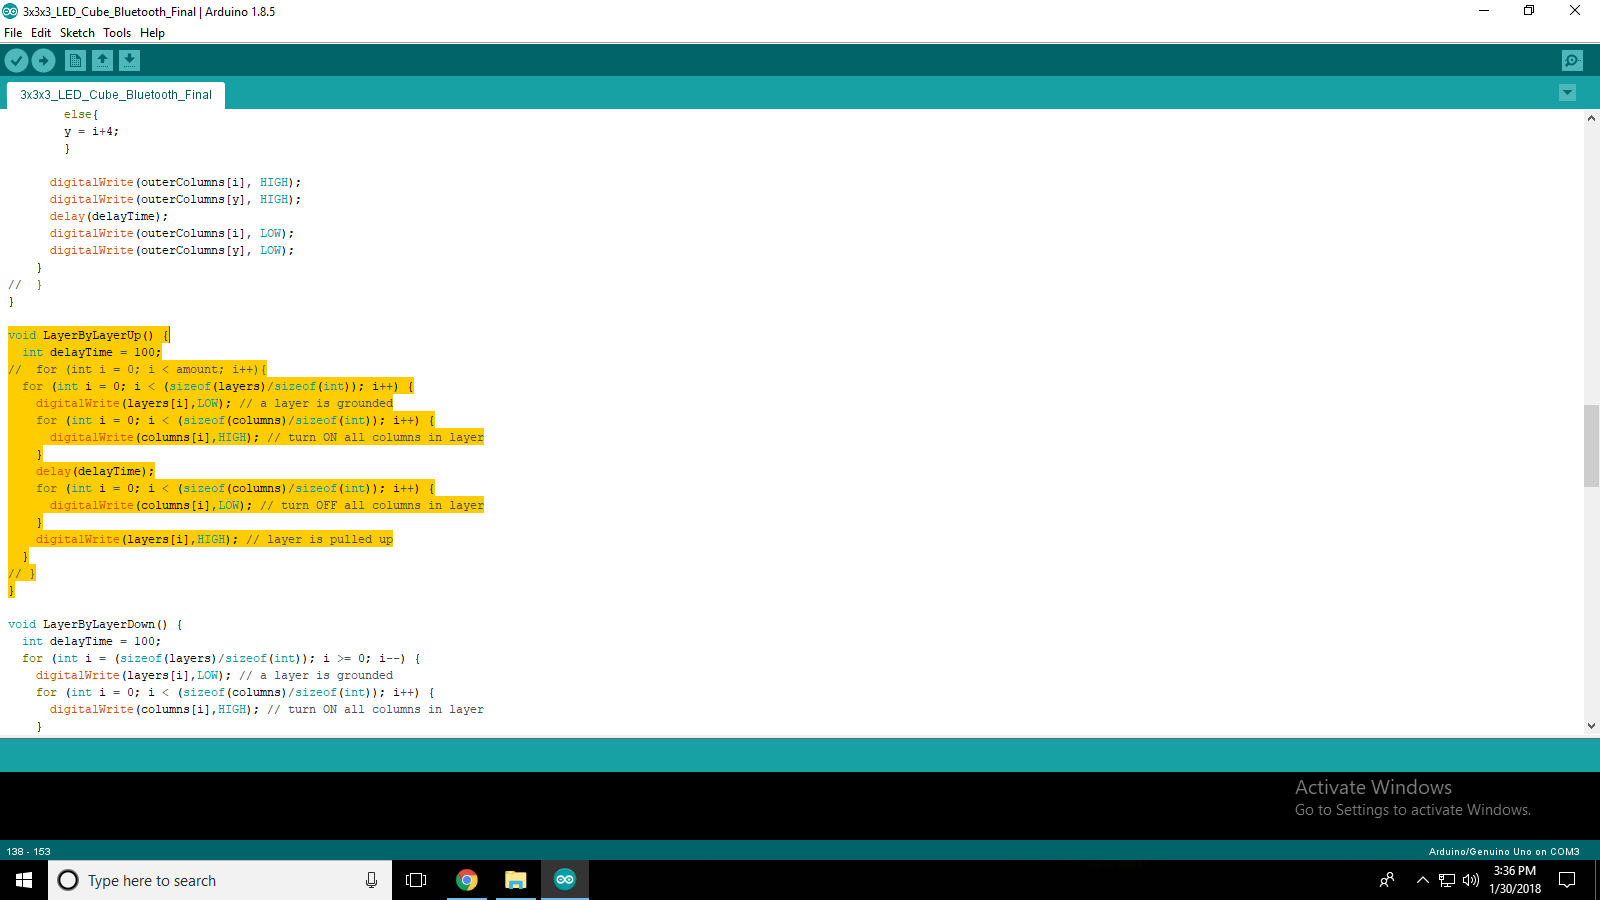
Task: Click 'int delayTime = 100;' in LayerByLayerDown
Action: click(91, 641)
